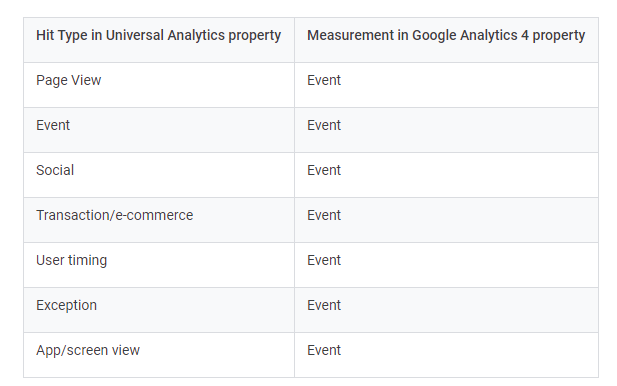The image size is (617, 386).
Task: Click the 'Measurement in Google Analytics 4 property' header
Action: (x=446, y=40)
